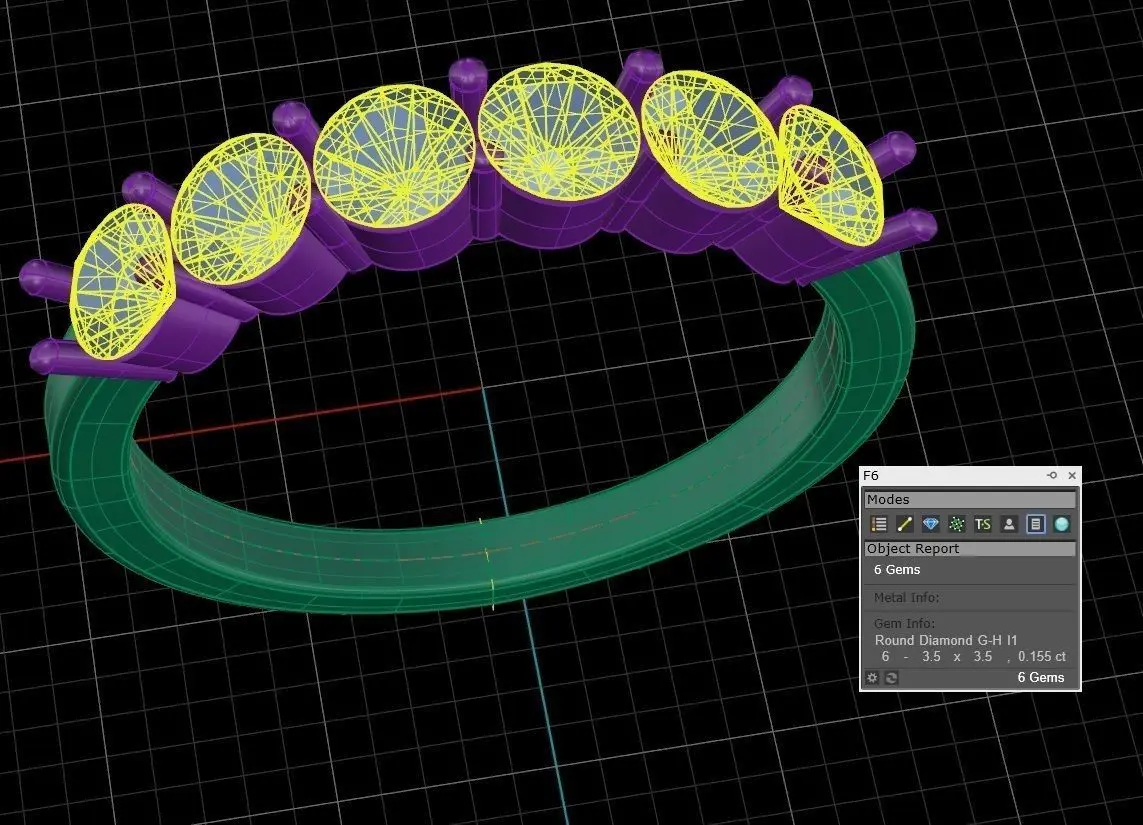The height and width of the screenshot is (825, 1143).
Task: Select the TS mode icon
Action: pos(983,524)
